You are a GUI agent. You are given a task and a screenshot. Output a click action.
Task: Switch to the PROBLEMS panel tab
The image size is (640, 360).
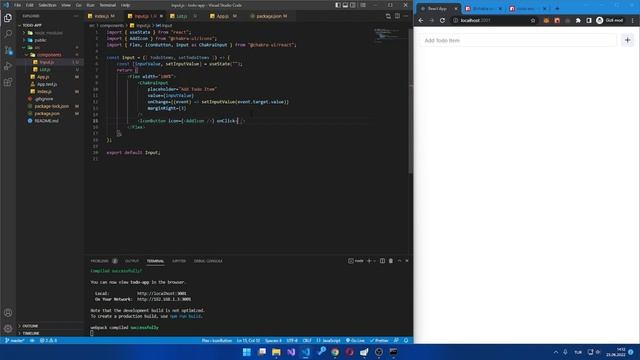(x=100, y=261)
